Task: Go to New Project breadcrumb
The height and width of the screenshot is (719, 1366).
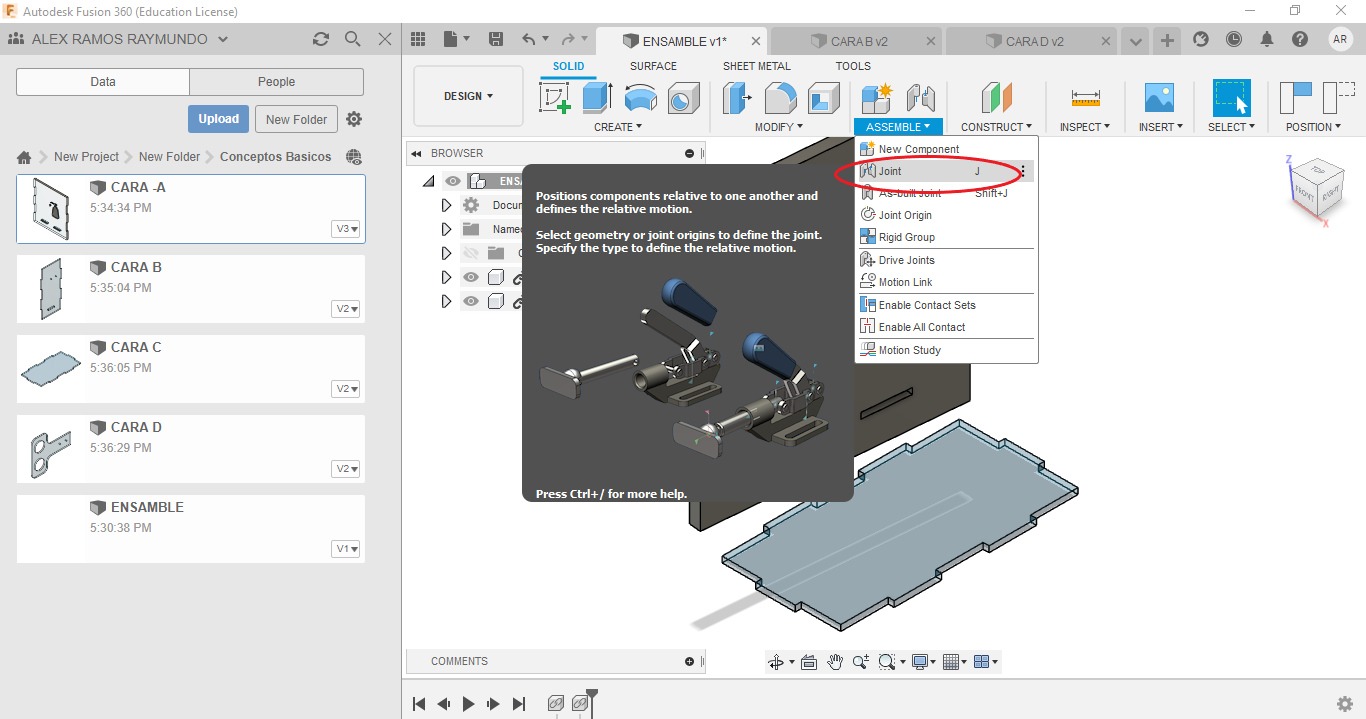Action: tap(86, 157)
